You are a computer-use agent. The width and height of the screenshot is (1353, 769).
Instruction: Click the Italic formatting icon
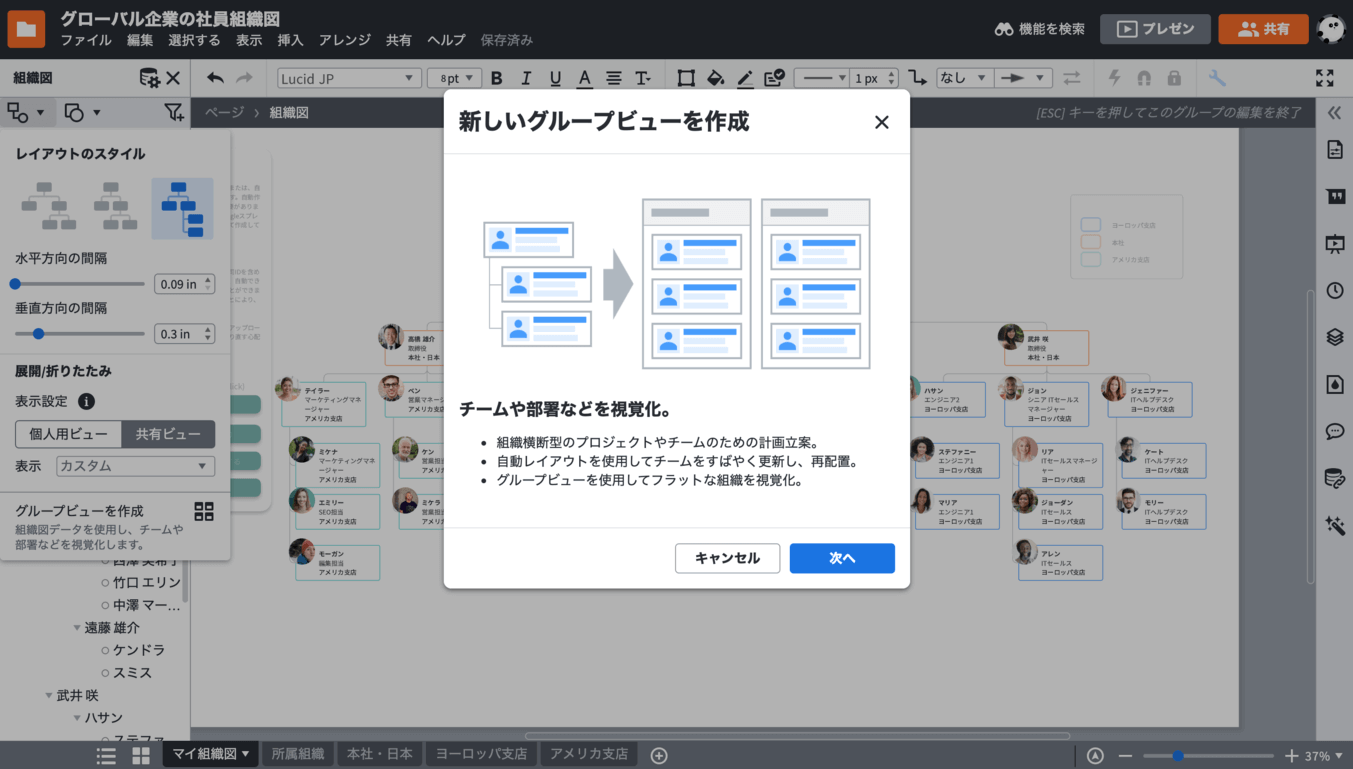[526, 78]
